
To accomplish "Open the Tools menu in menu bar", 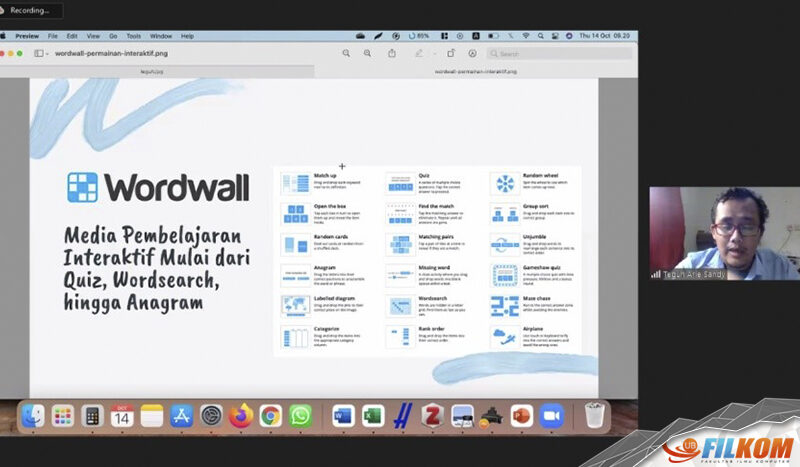I will 133,36.
